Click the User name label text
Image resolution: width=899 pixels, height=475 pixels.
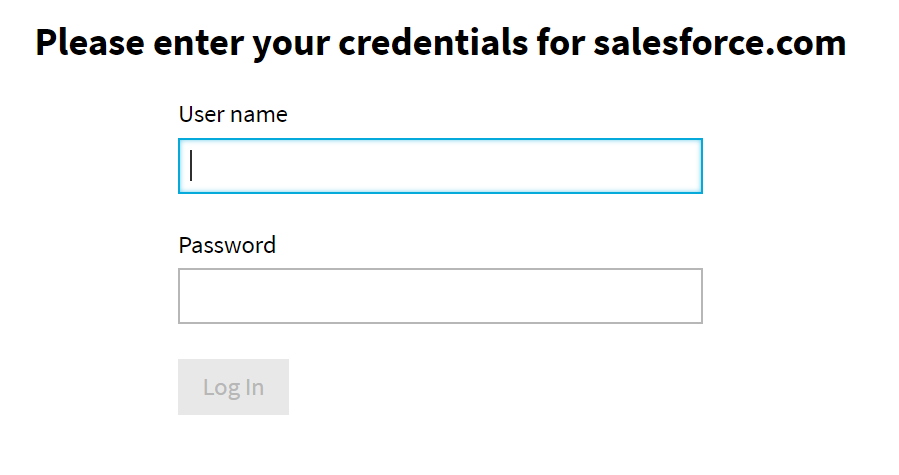click(233, 115)
